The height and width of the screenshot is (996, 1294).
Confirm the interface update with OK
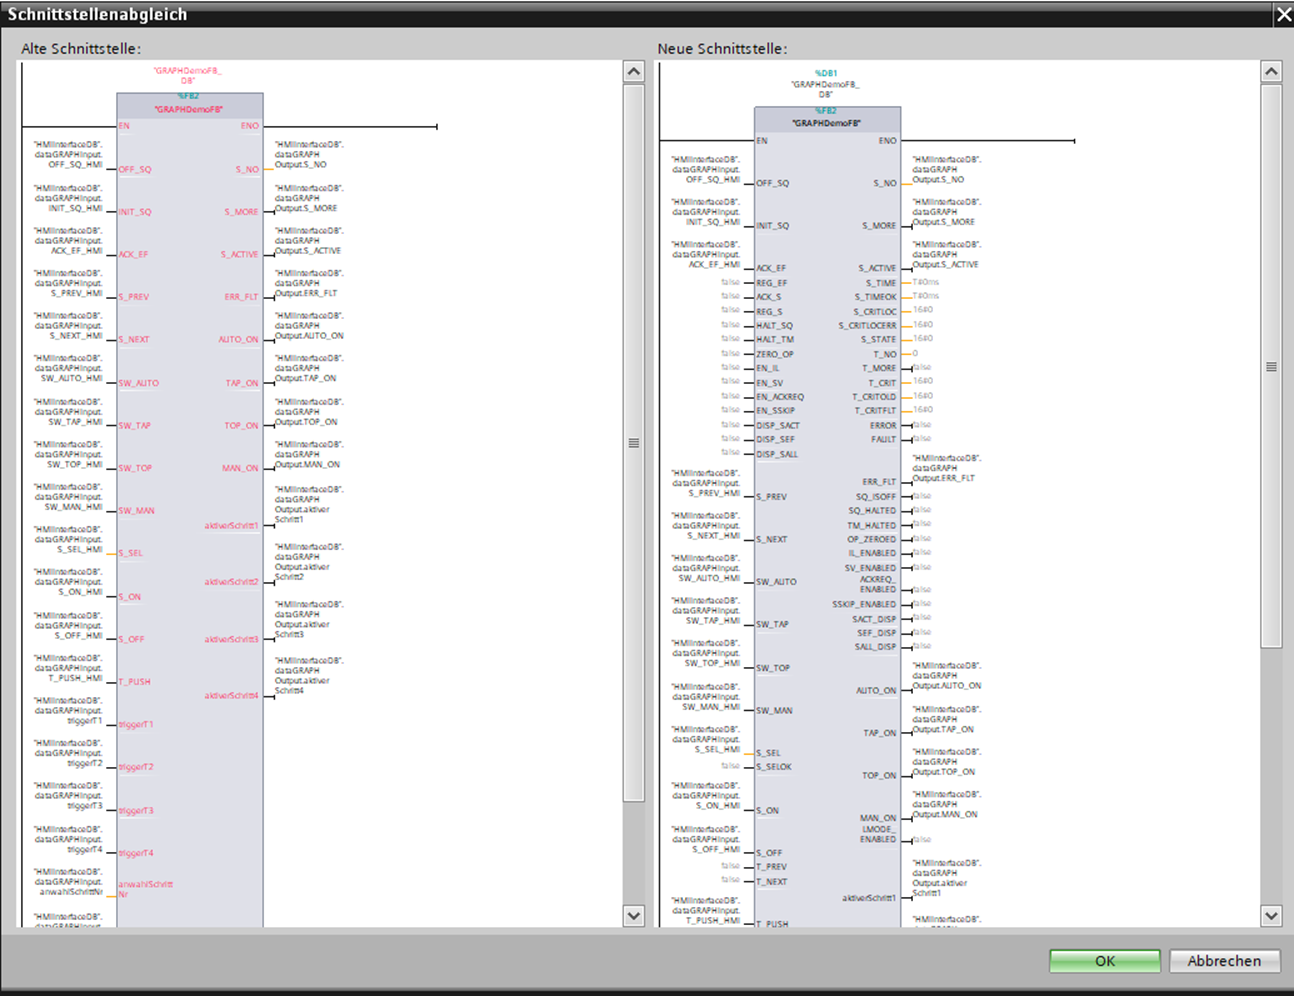[x=1104, y=961]
